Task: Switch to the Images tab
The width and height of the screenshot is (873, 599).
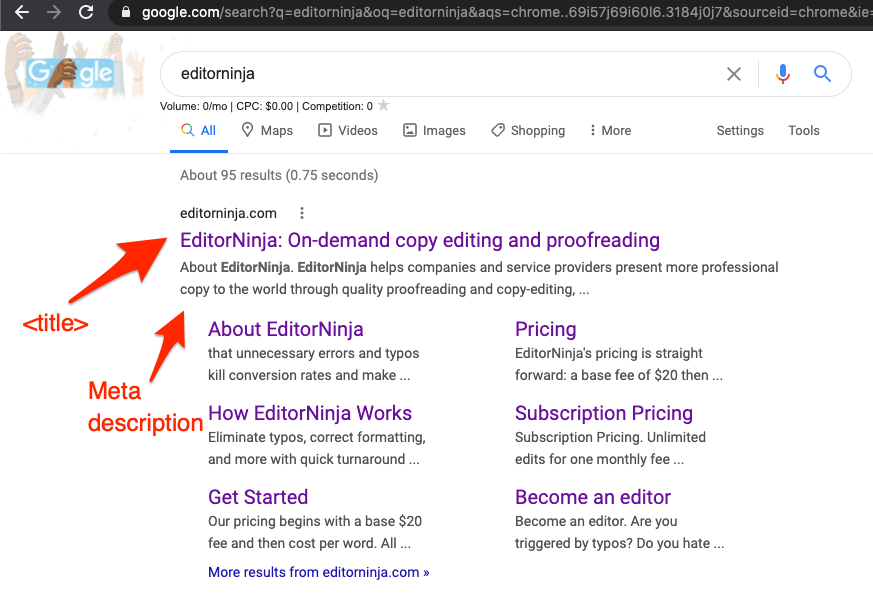Action: point(434,130)
